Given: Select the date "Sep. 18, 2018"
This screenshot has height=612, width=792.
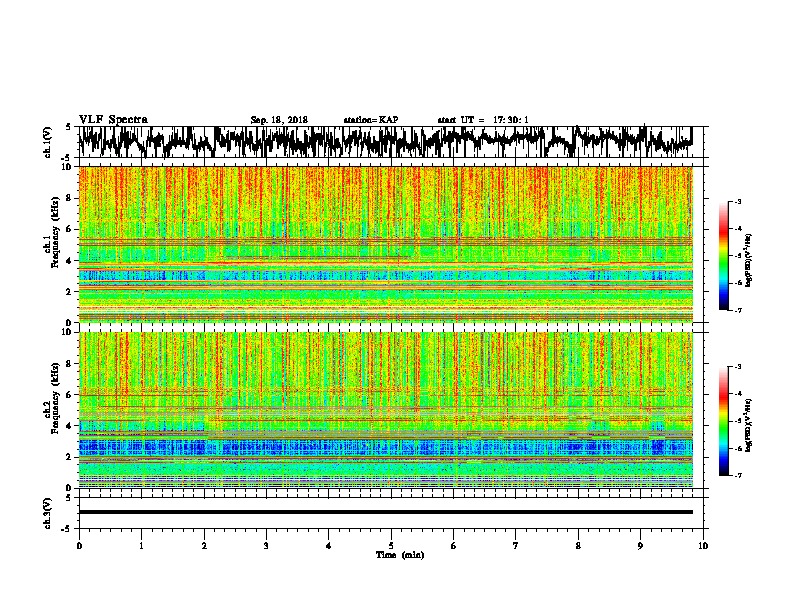Looking at the screenshot, I should (279, 120).
